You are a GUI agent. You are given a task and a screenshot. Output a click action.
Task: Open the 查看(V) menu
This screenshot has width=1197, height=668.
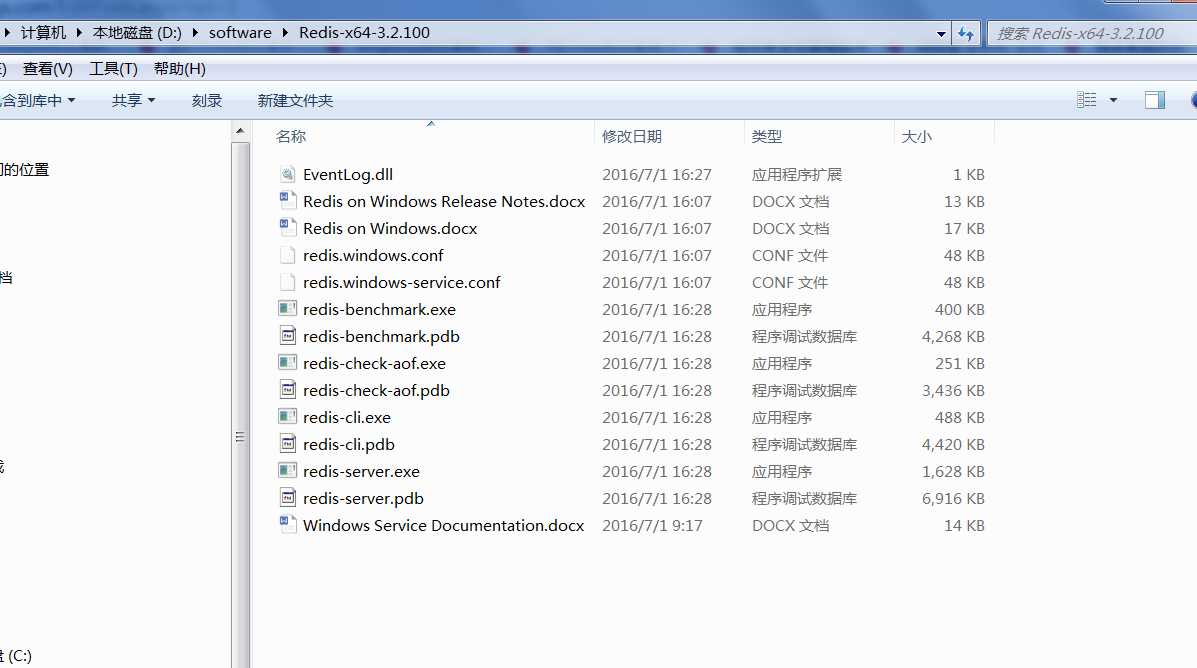pyautogui.click(x=47, y=69)
